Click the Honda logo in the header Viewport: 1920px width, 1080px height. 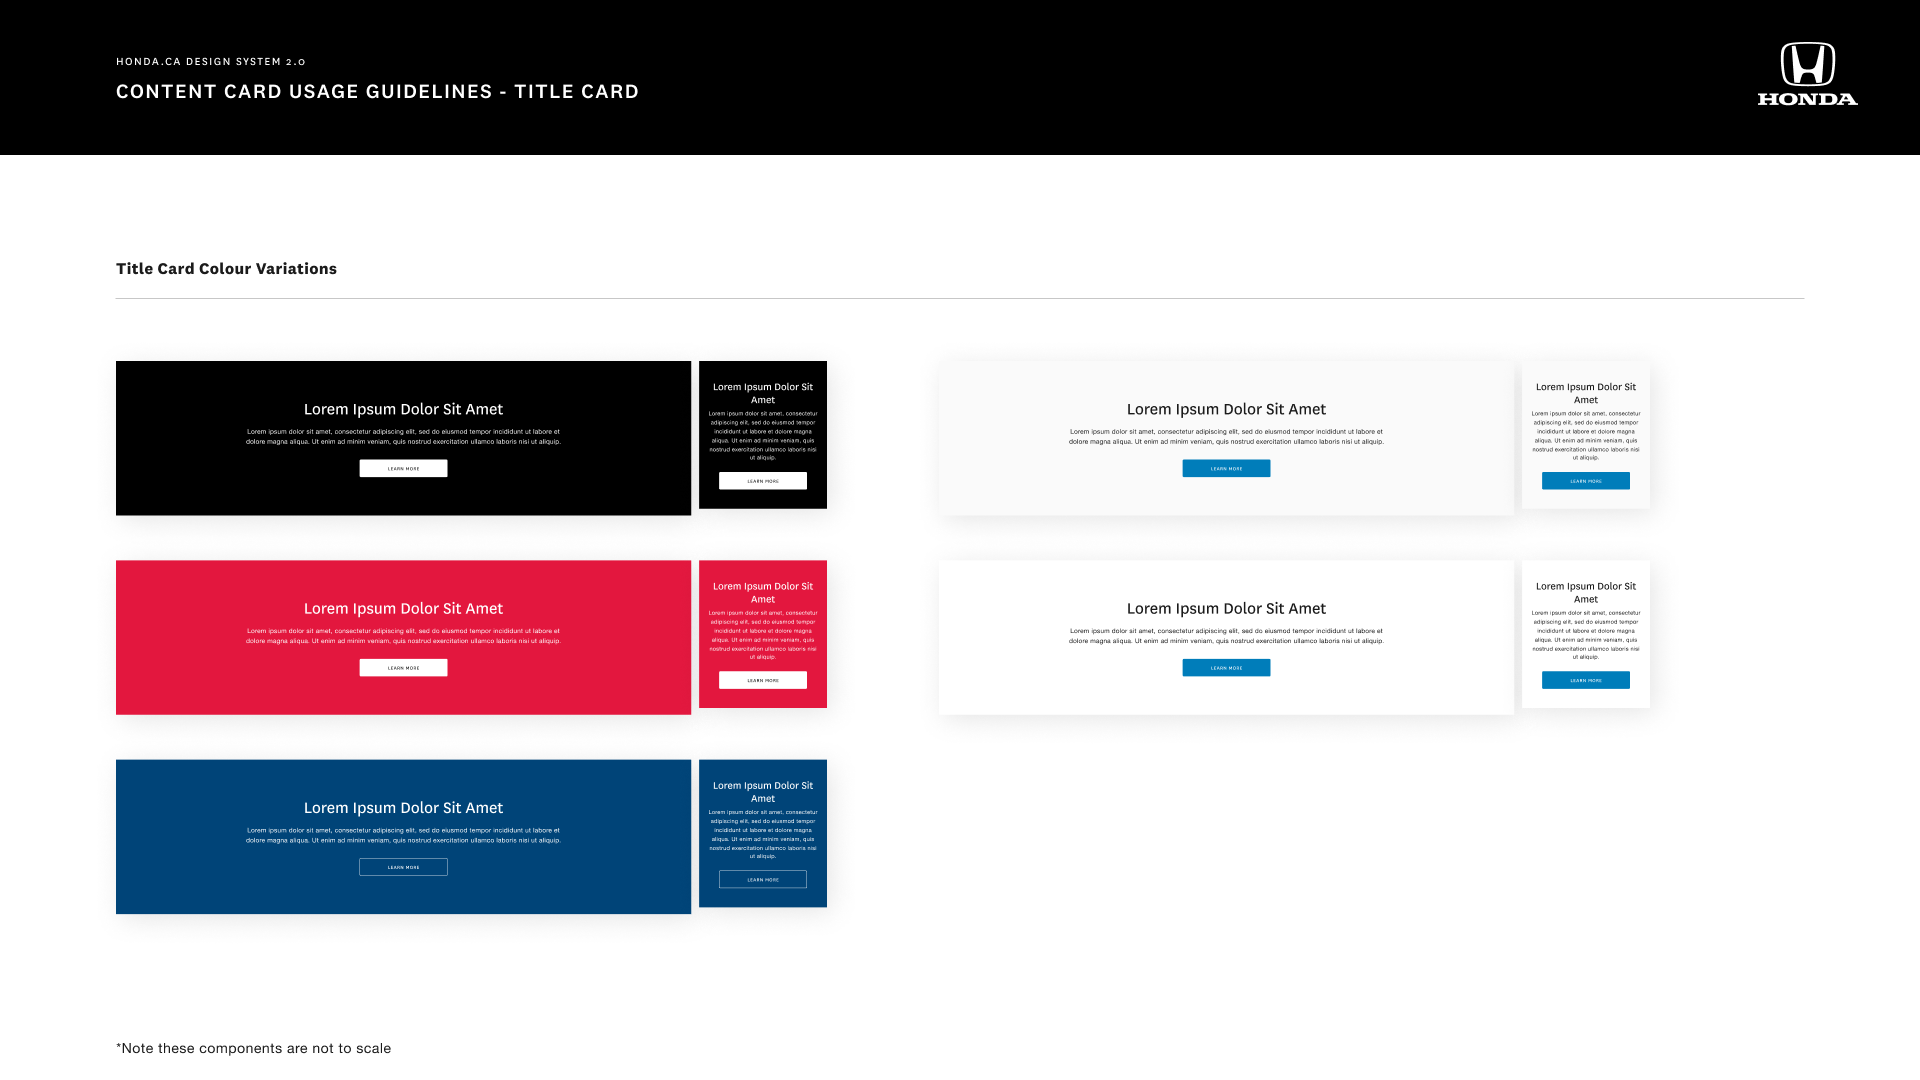click(1808, 74)
